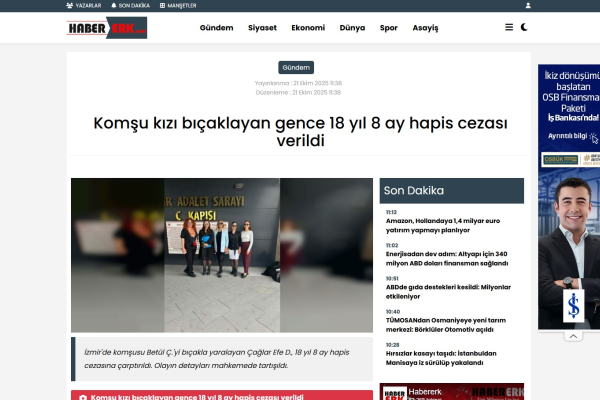The width and height of the screenshot is (600, 400).
Task: Click camera icon in red caption bar
Action: (83, 397)
